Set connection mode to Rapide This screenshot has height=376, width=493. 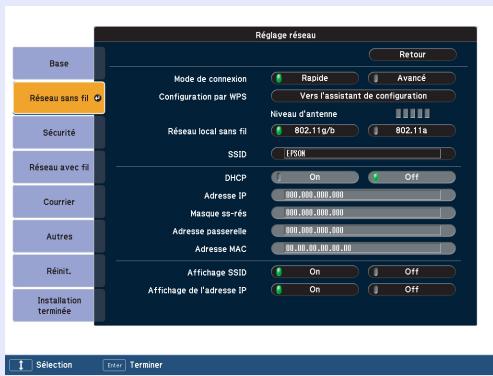315,78
